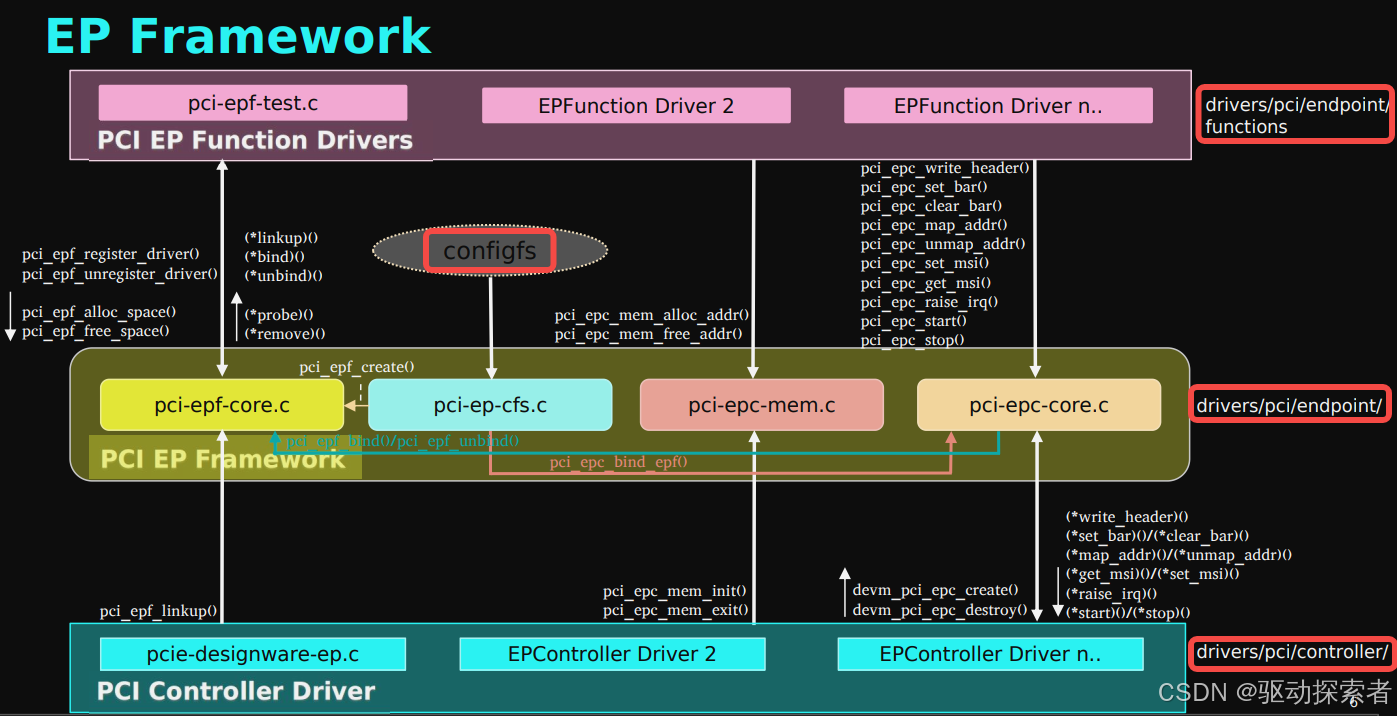Viewport: 1397px width, 716px height.
Task: Click the EPController Driver n.. box
Action: 990,655
